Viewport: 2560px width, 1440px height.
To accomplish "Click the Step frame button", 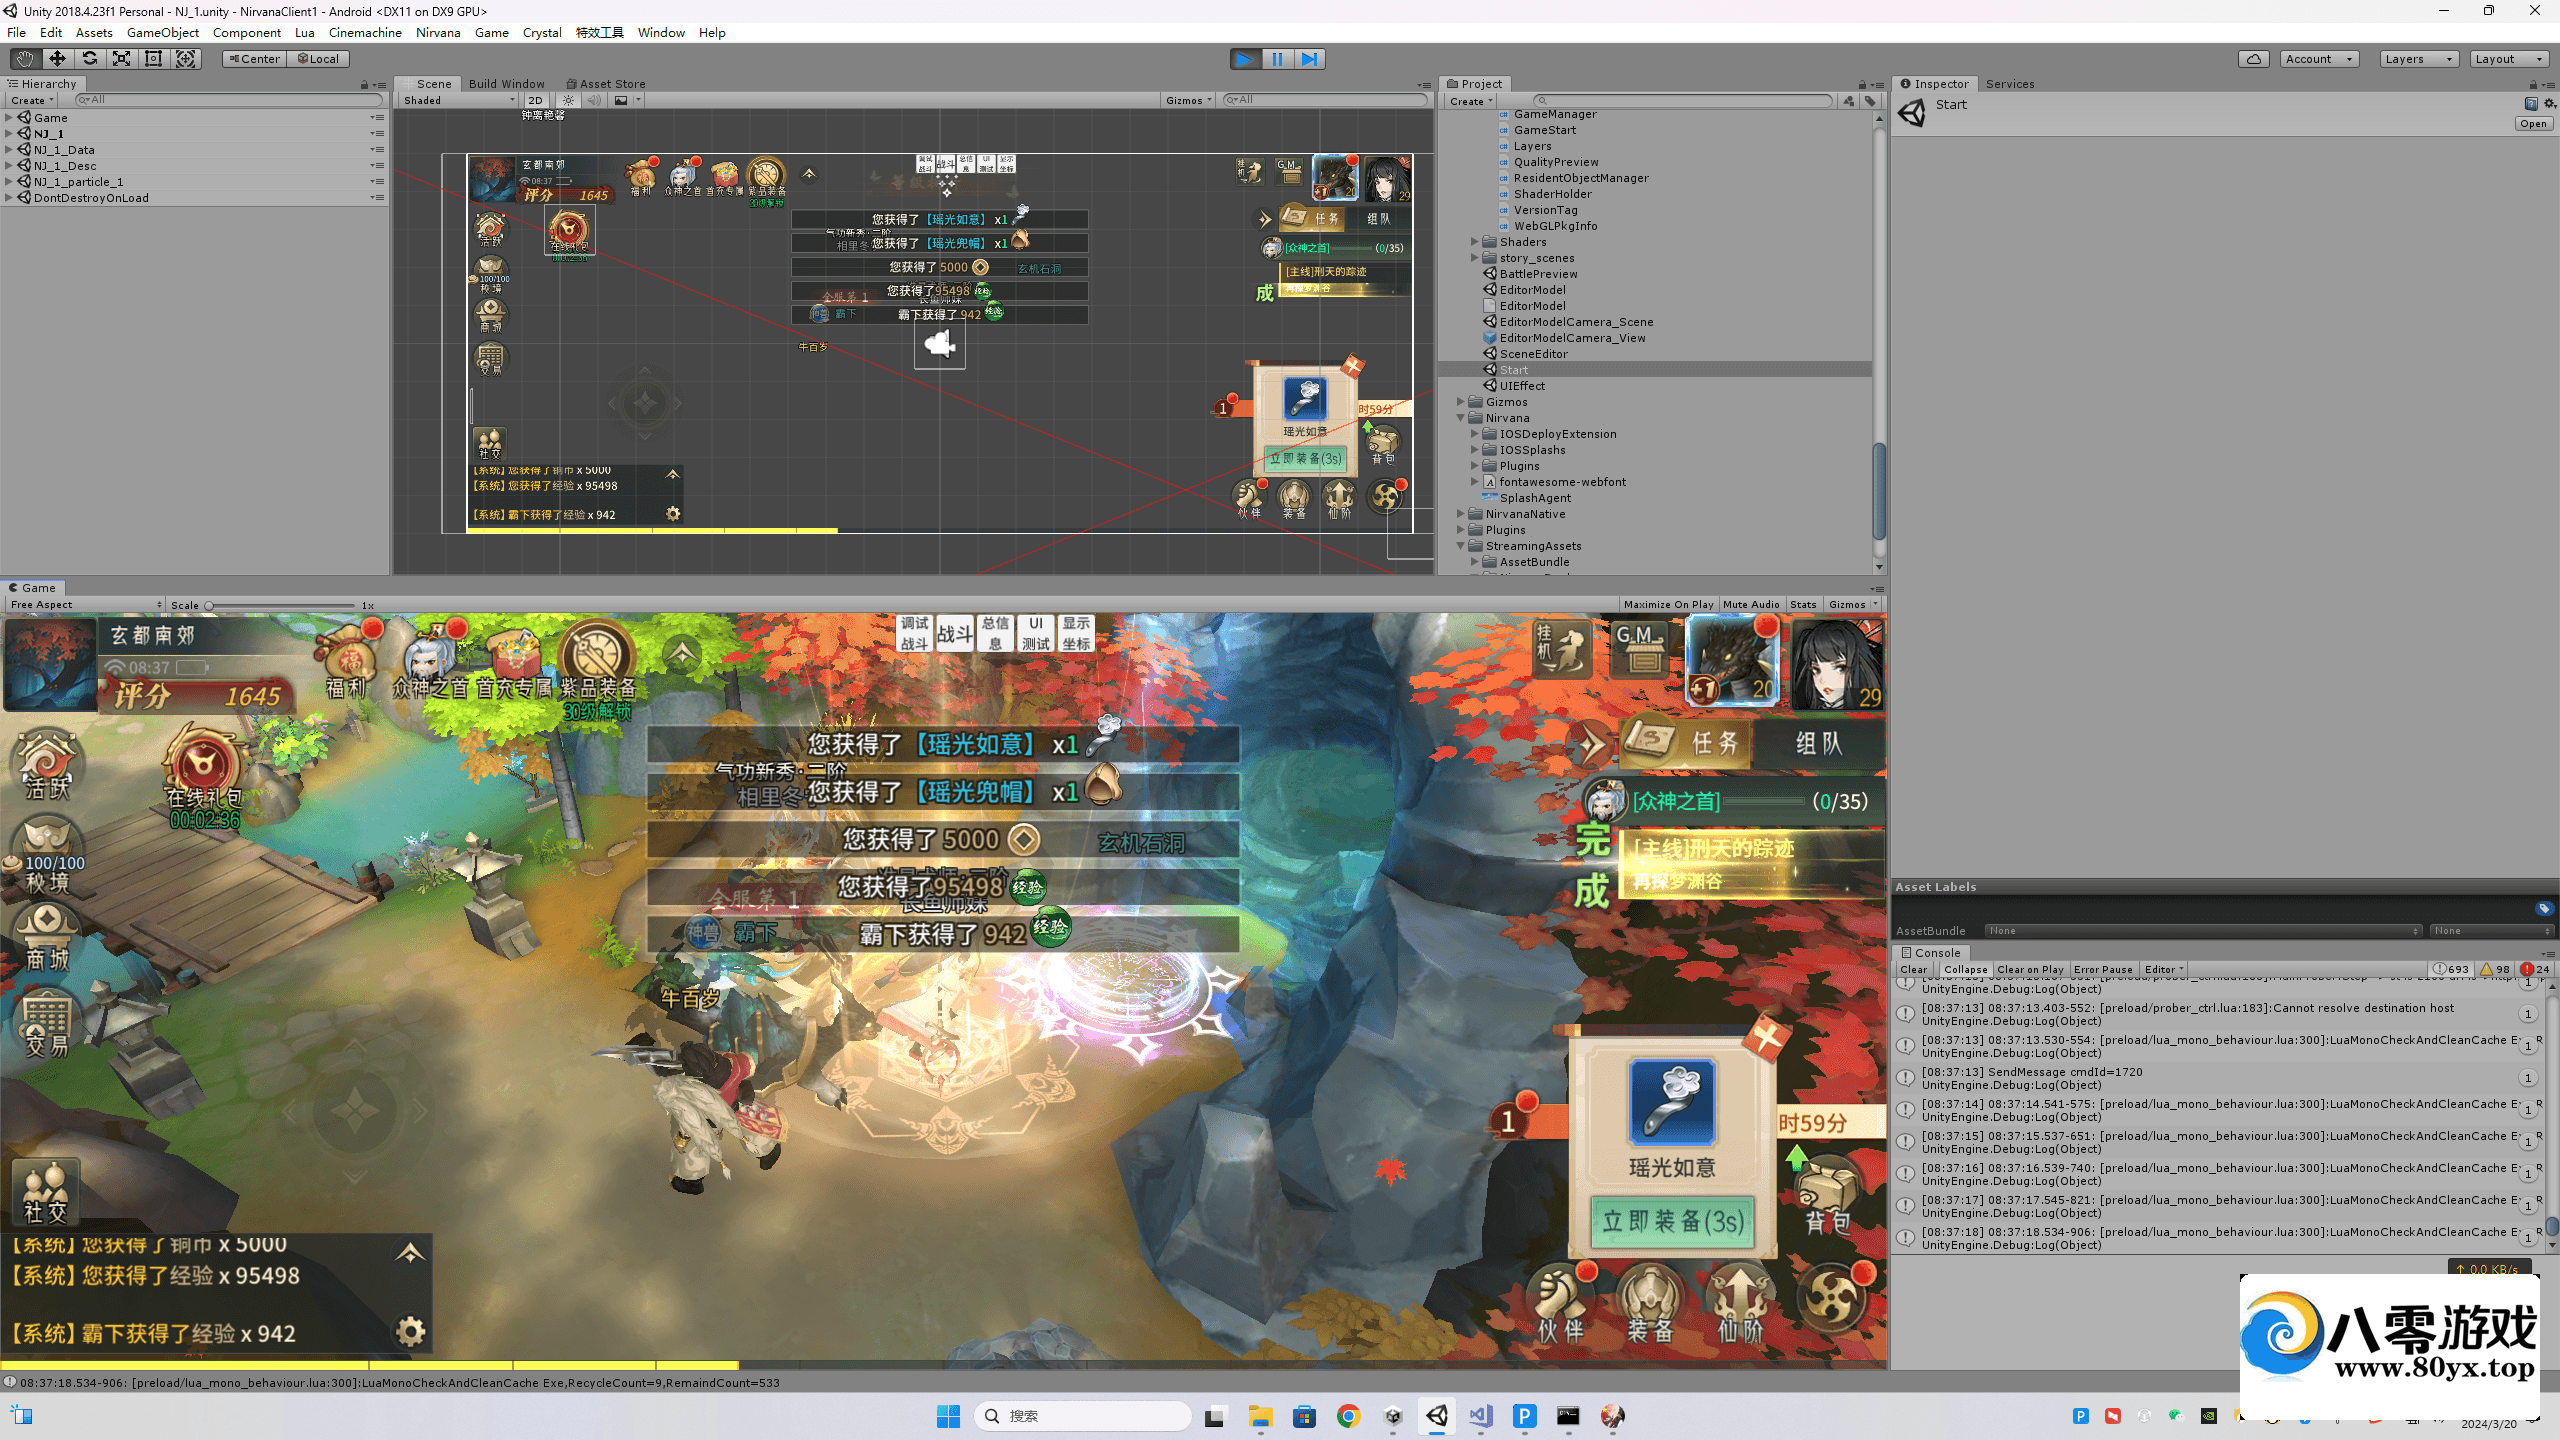I will coord(1310,59).
